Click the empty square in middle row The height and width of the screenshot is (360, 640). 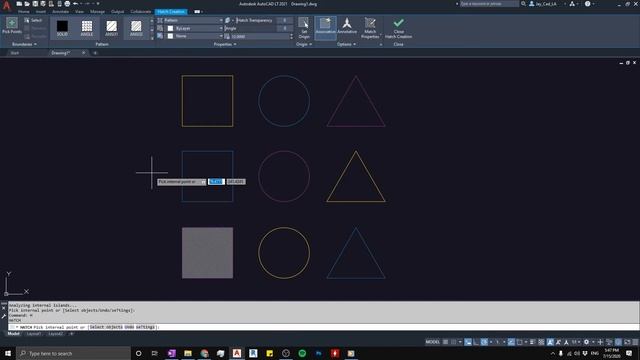pyautogui.click(x=207, y=176)
